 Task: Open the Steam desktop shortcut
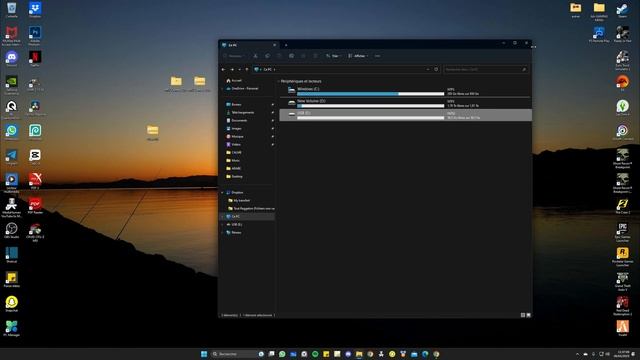coord(622,10)
